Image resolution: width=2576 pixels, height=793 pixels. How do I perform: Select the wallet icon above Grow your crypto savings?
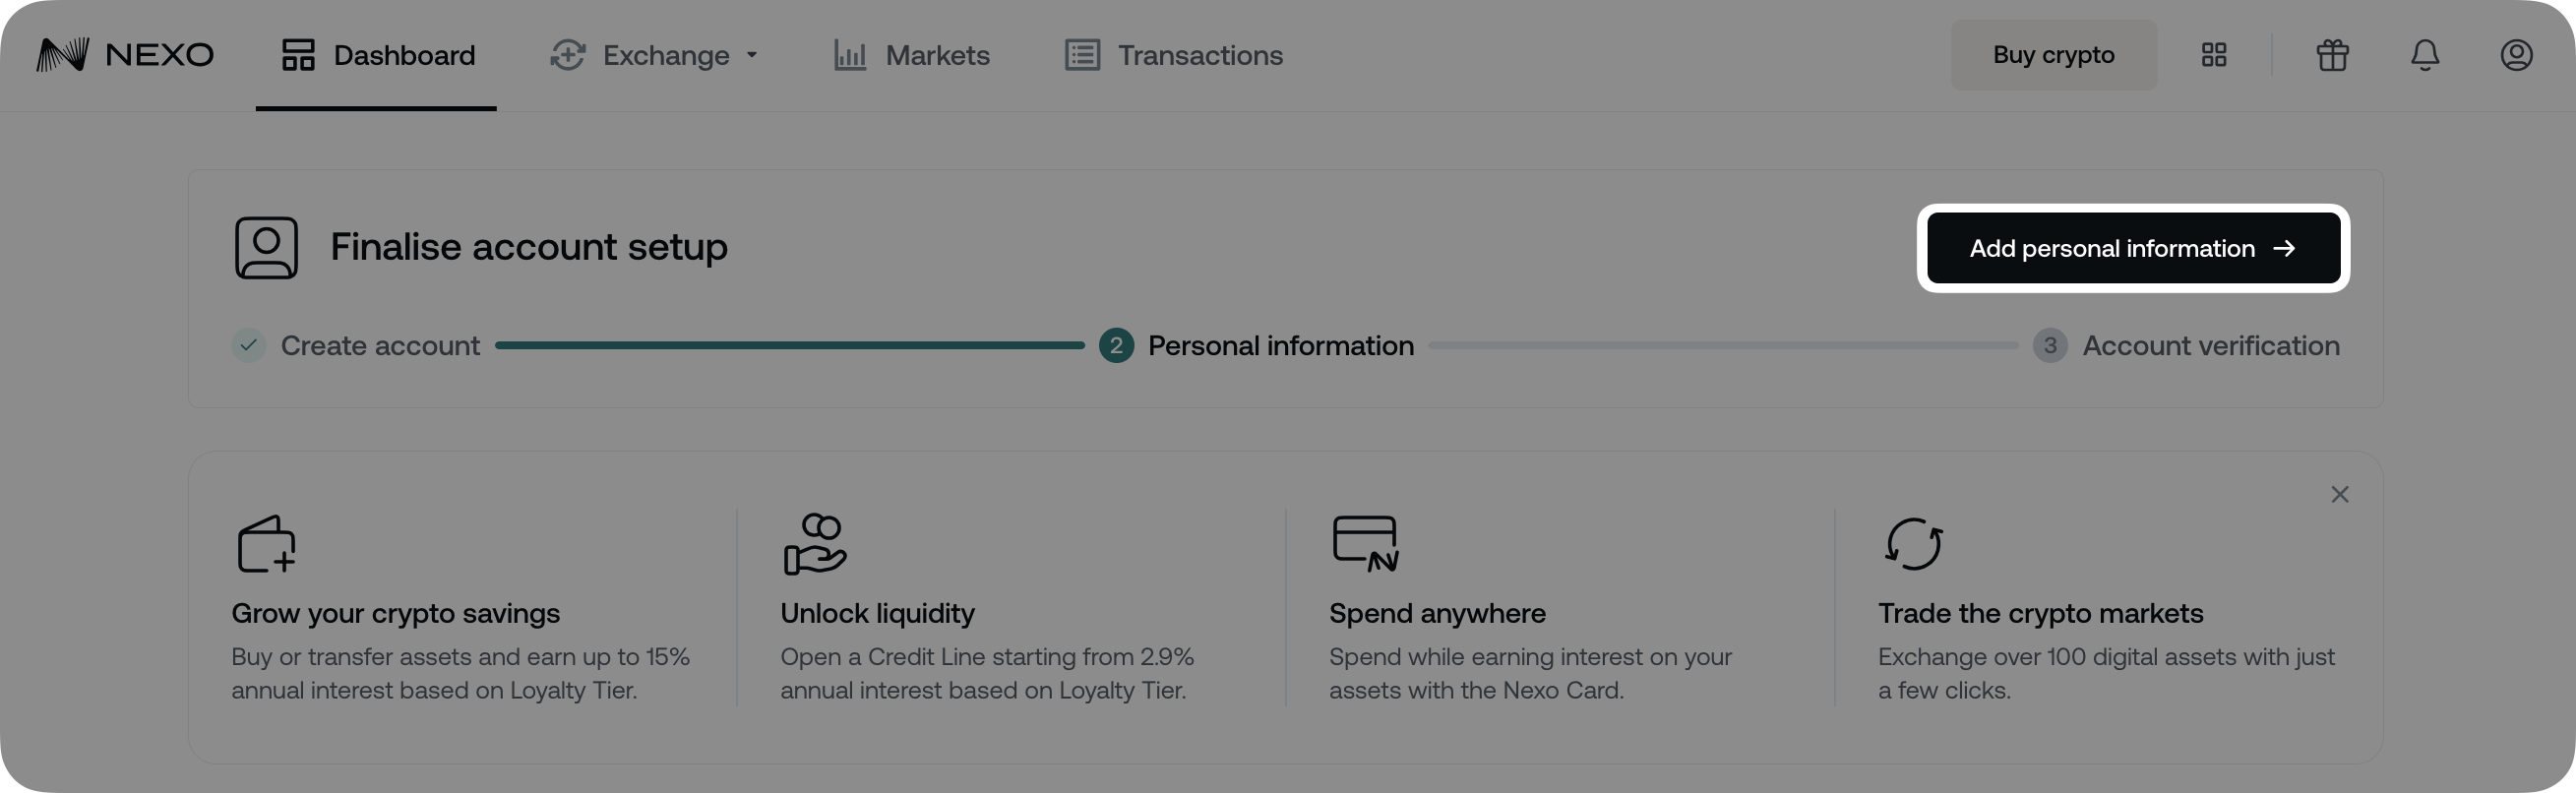click(264, 544)
